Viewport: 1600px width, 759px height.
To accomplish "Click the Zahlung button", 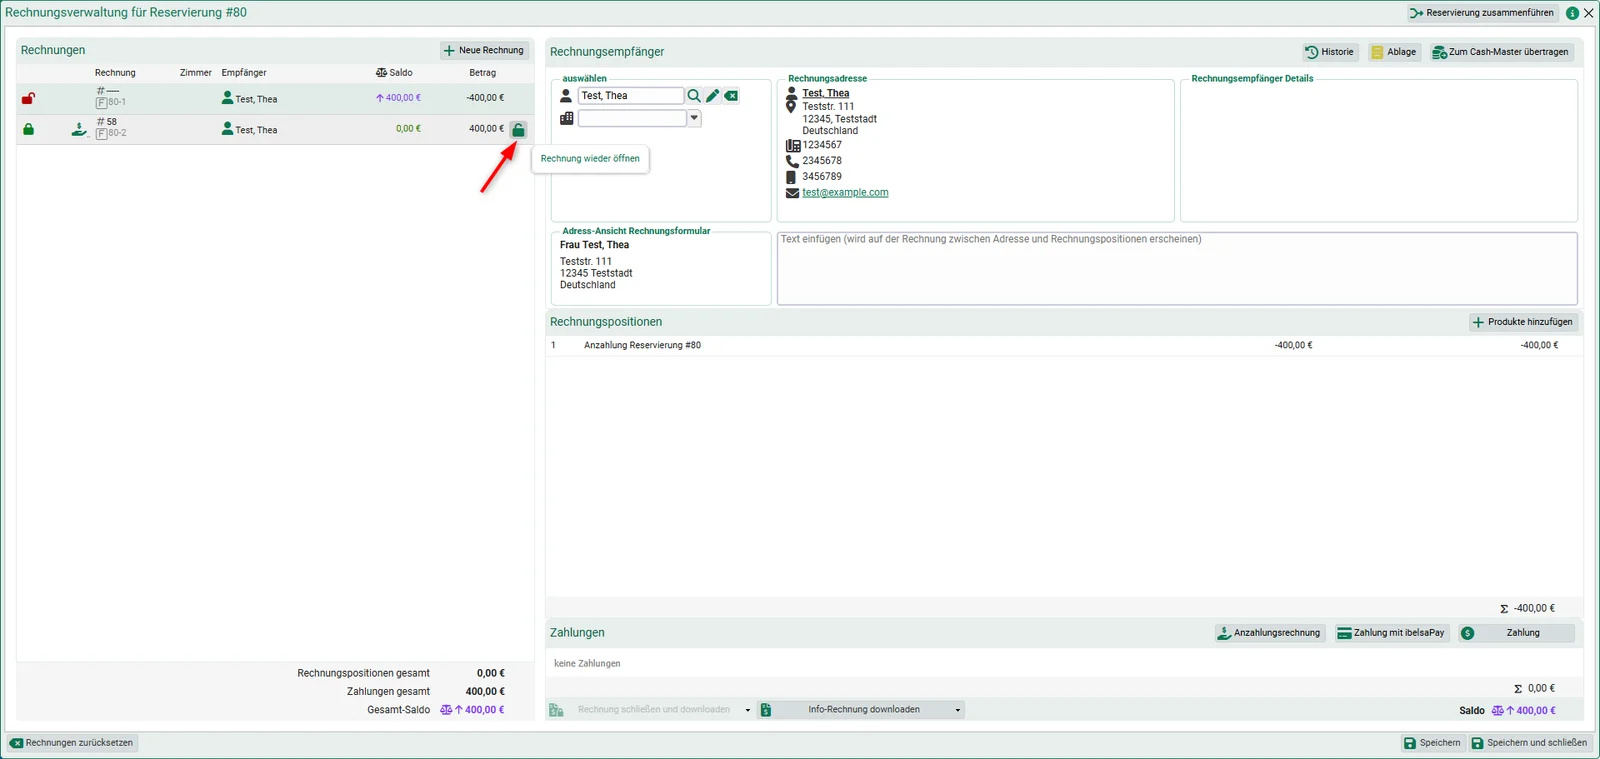I will [x=1515, y=633].
